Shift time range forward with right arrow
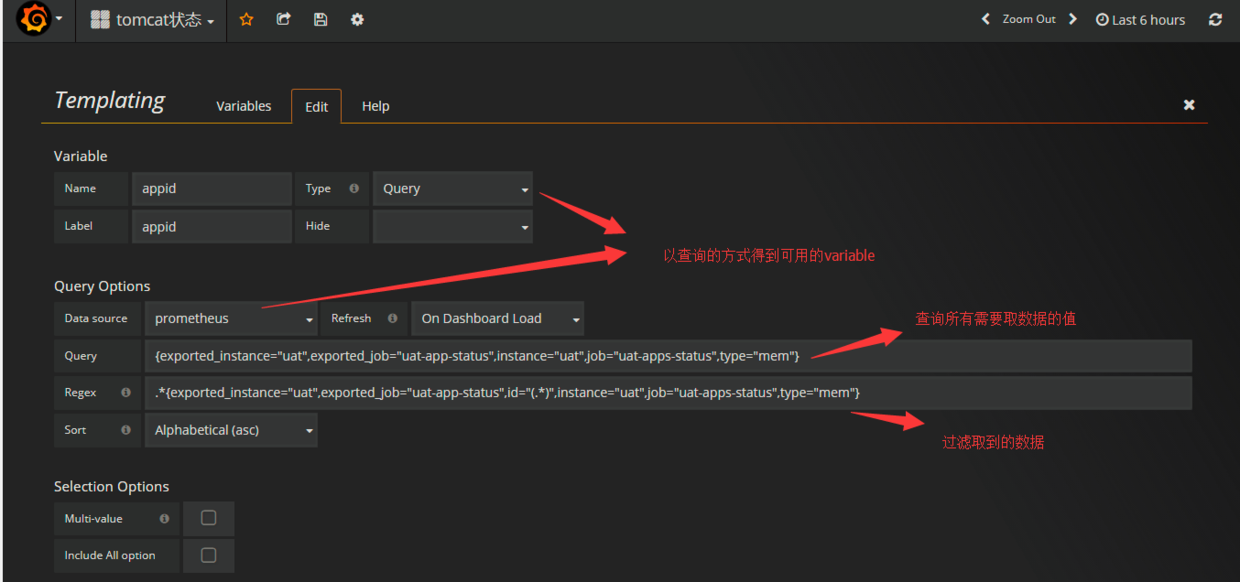1240x582 pixels. click(x=1073, y=19)
